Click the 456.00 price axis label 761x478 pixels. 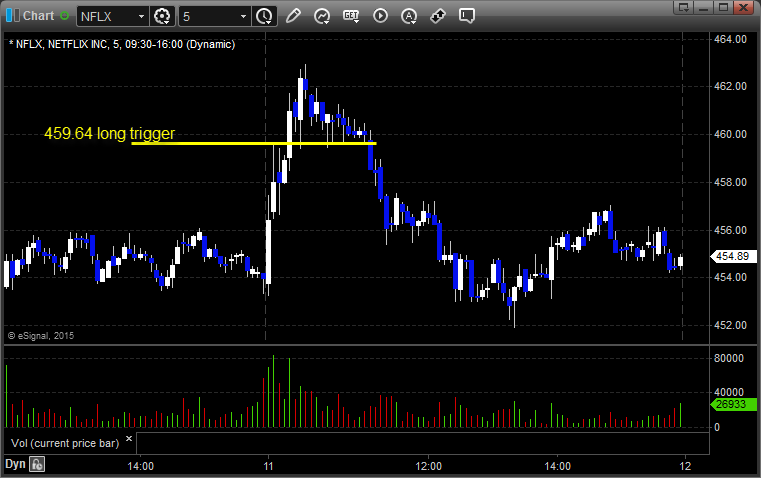pyautogui.click(x=730, y=230)
